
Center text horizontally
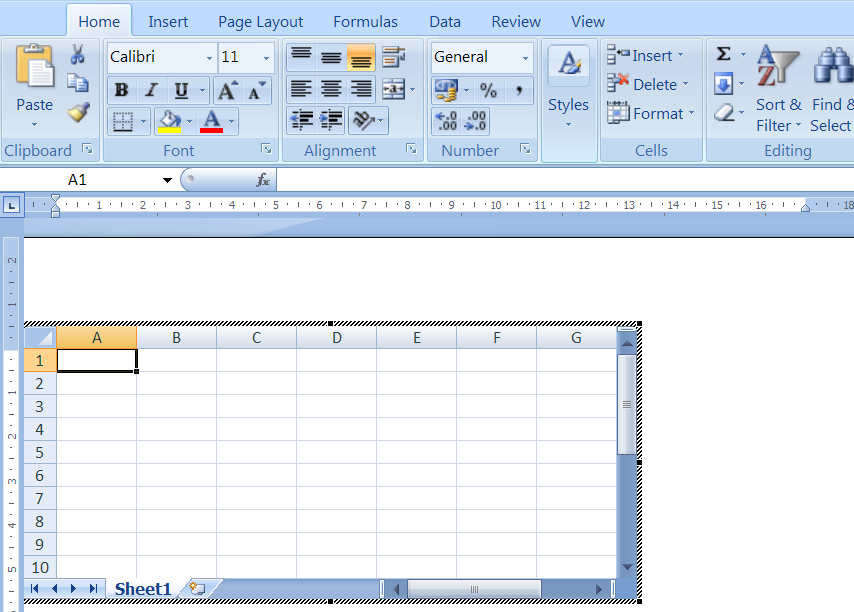331,89
